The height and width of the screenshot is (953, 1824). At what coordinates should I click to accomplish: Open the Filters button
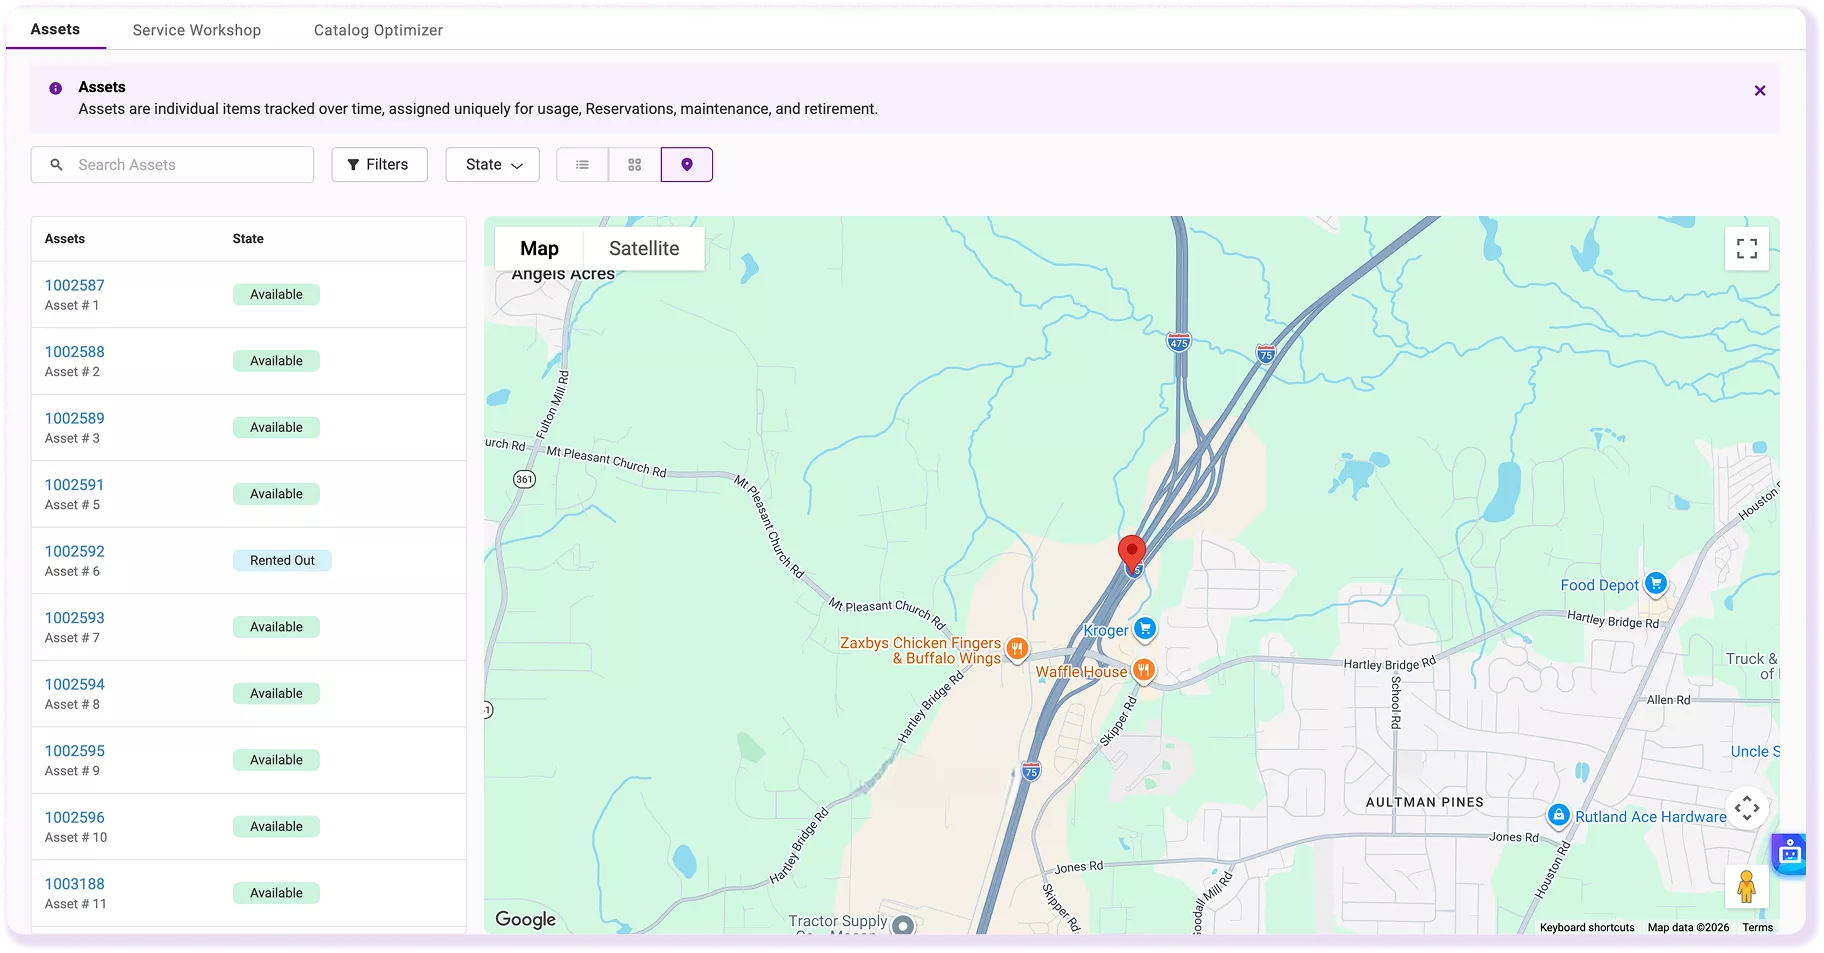point(379,165)
